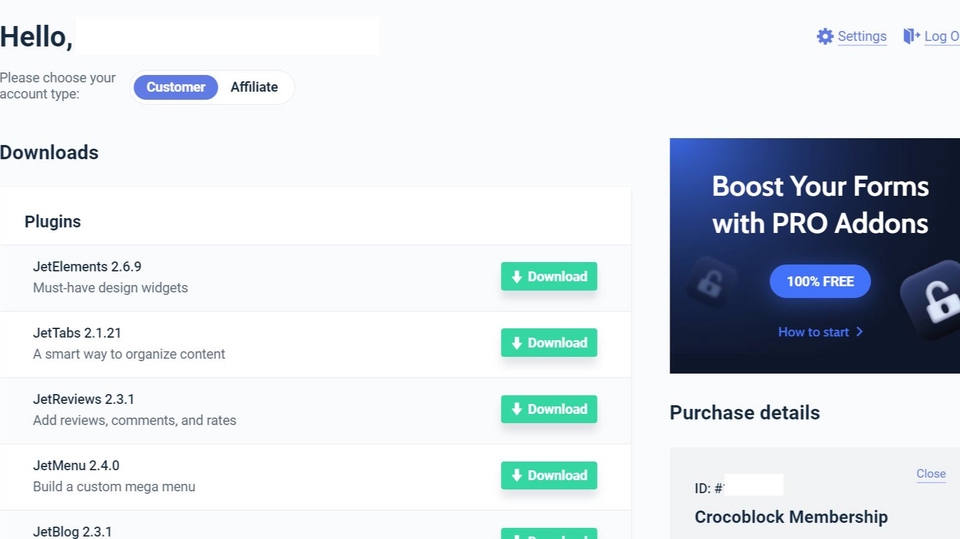960x539 pixels.
Task: Click the JetMenu 2.4.0 title
Action: pos(76,465)
